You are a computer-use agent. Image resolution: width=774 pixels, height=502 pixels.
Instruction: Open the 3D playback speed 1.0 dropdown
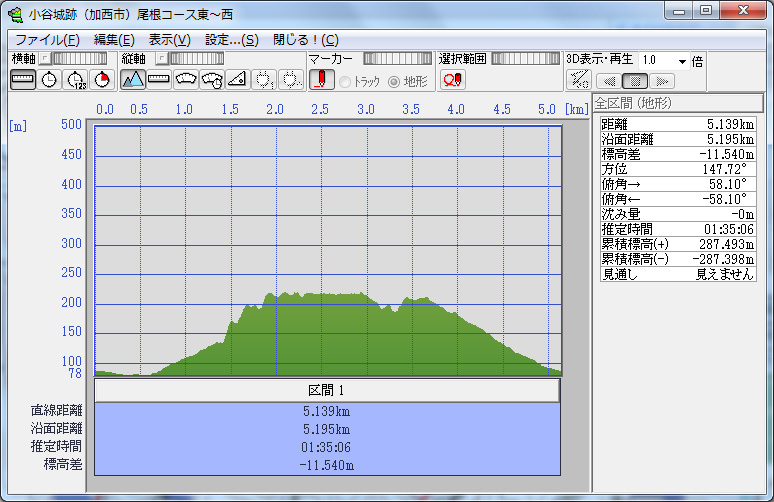pos(682,61)
